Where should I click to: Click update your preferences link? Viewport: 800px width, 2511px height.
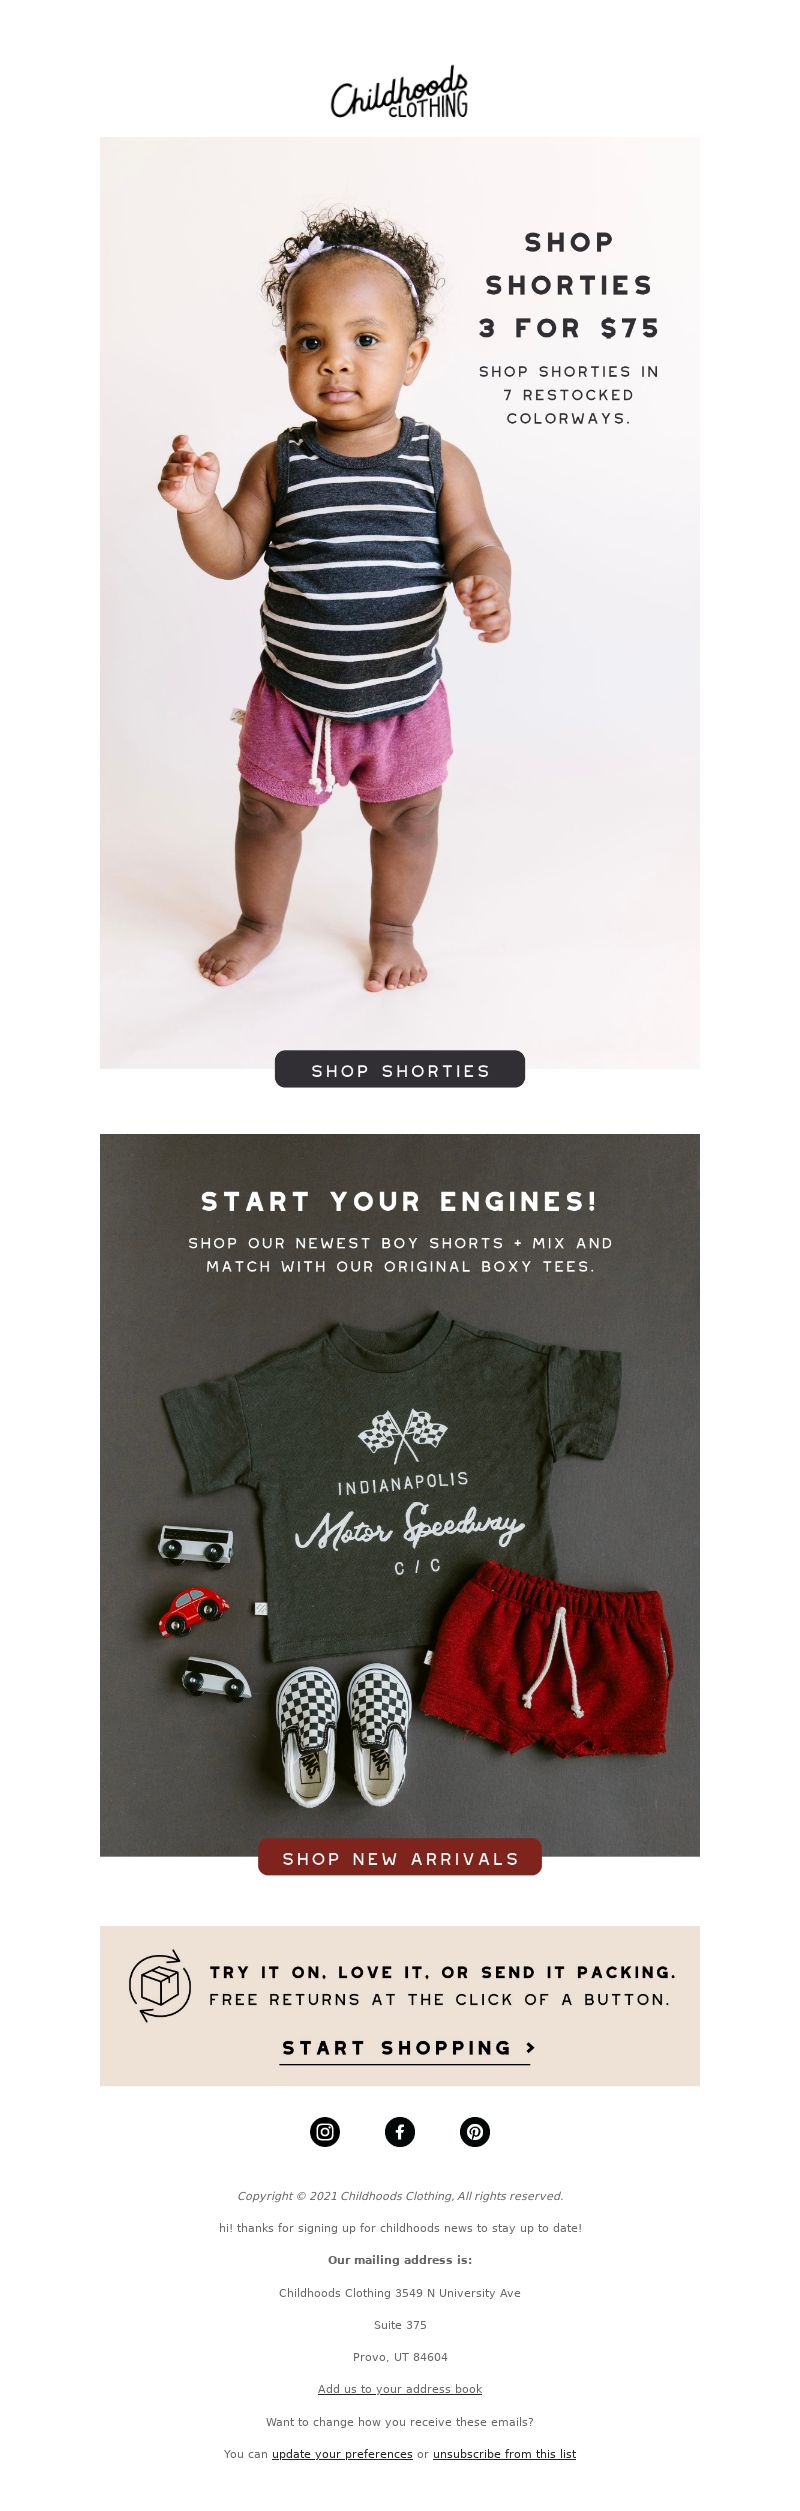pos(342,2454)
